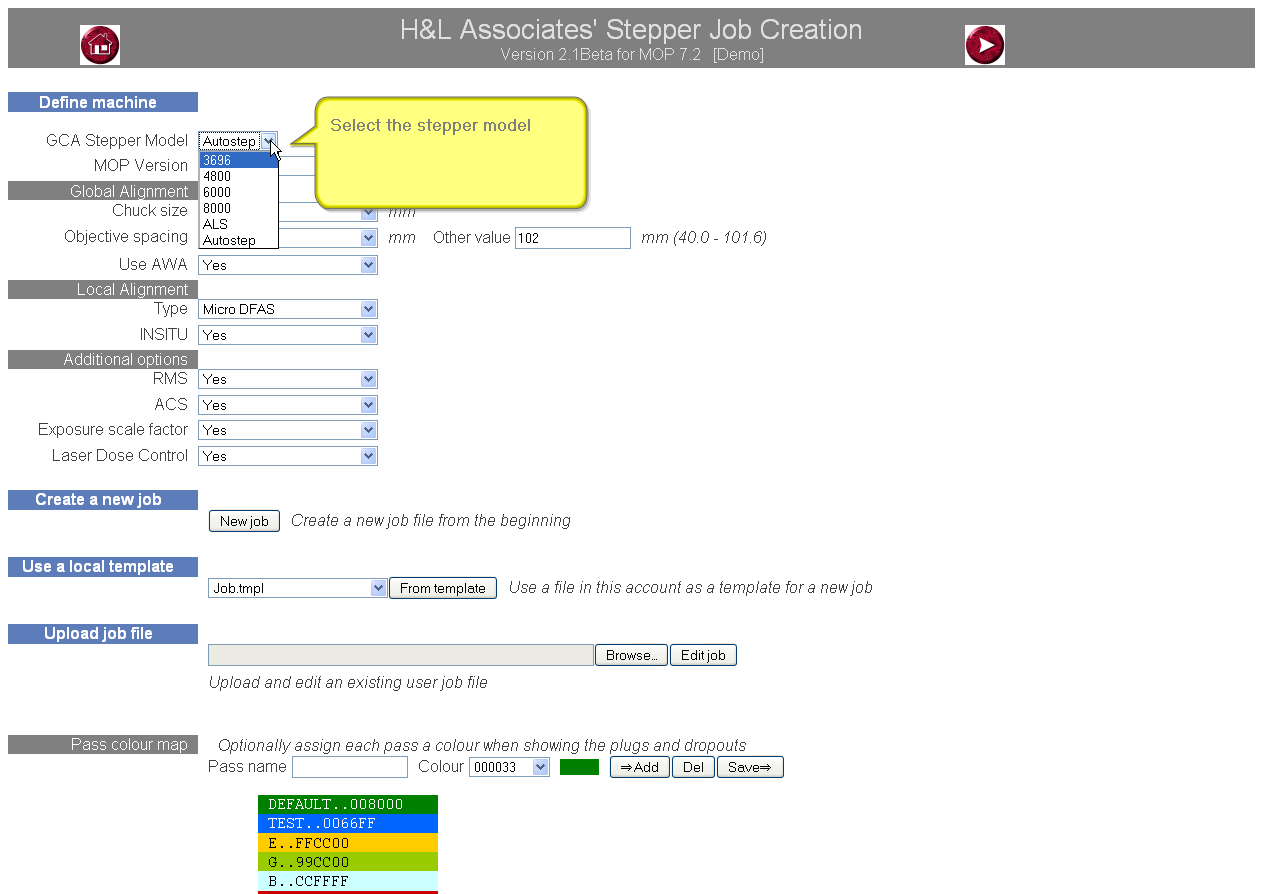Image resolution: width=1263 pixels, height=894 pixels.
Task: Click the Other value input field
Action: [x=573, y=238]
